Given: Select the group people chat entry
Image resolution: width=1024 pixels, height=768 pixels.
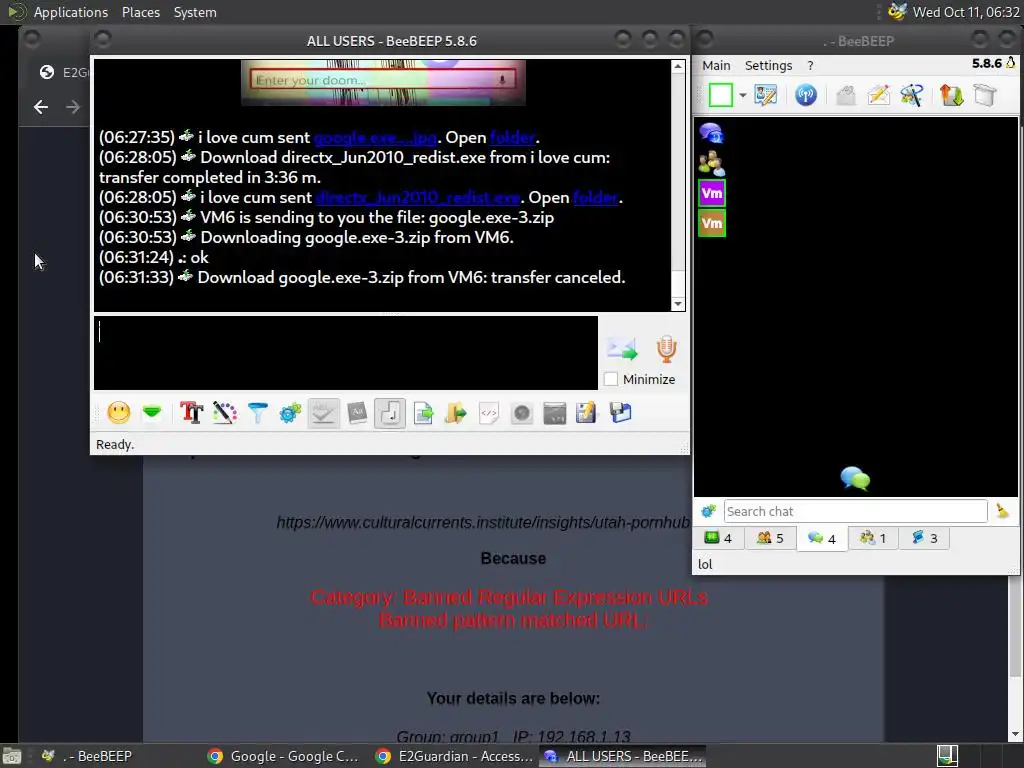Looking at the screenshot, I should point(711,163).
